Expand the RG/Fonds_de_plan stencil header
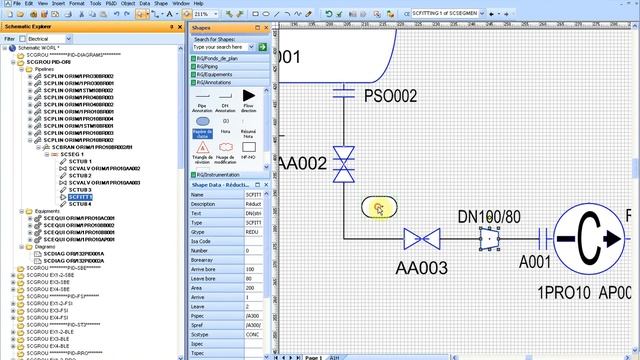The width and height of the screenshot is (640, 360). tap(230, 58)
